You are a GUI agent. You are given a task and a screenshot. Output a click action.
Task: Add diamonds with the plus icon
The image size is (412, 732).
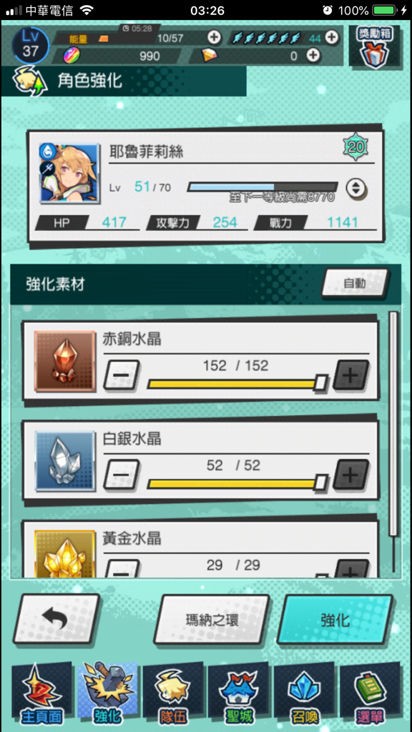tap(313, 56)
